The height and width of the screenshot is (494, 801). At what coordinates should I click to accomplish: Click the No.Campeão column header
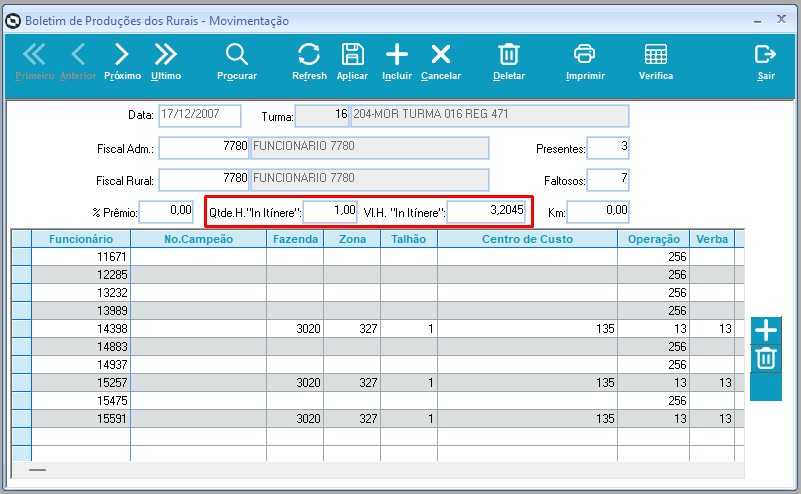click(x=198, y=239)
